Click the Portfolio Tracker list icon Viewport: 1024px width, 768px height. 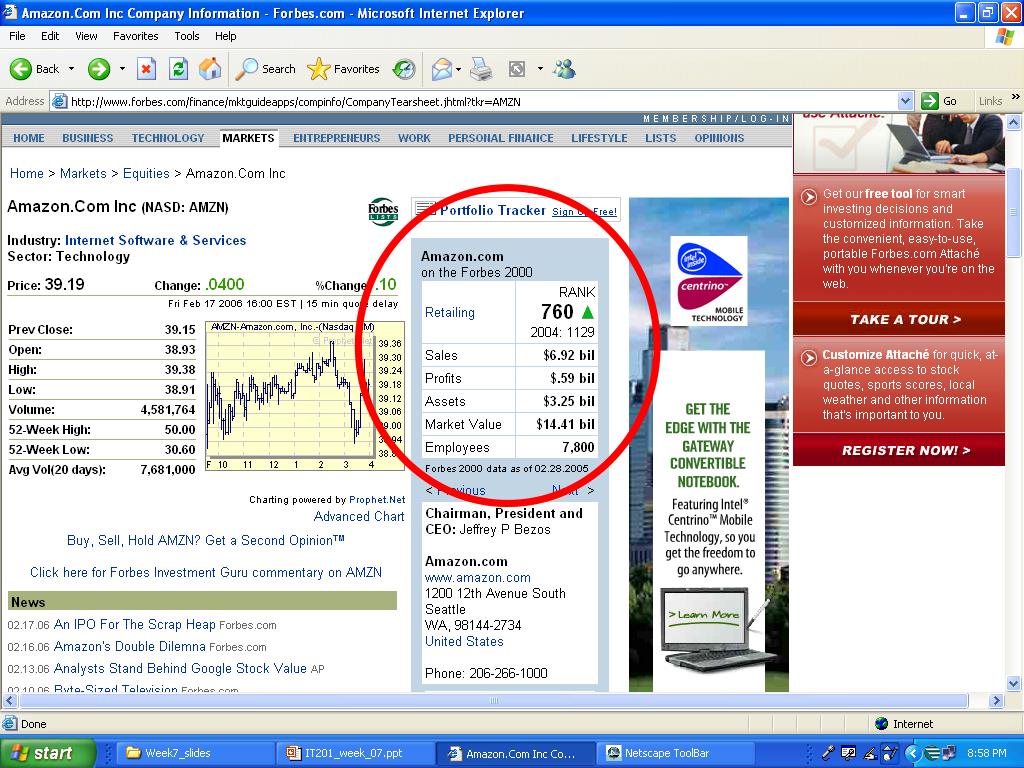[426, 210]
